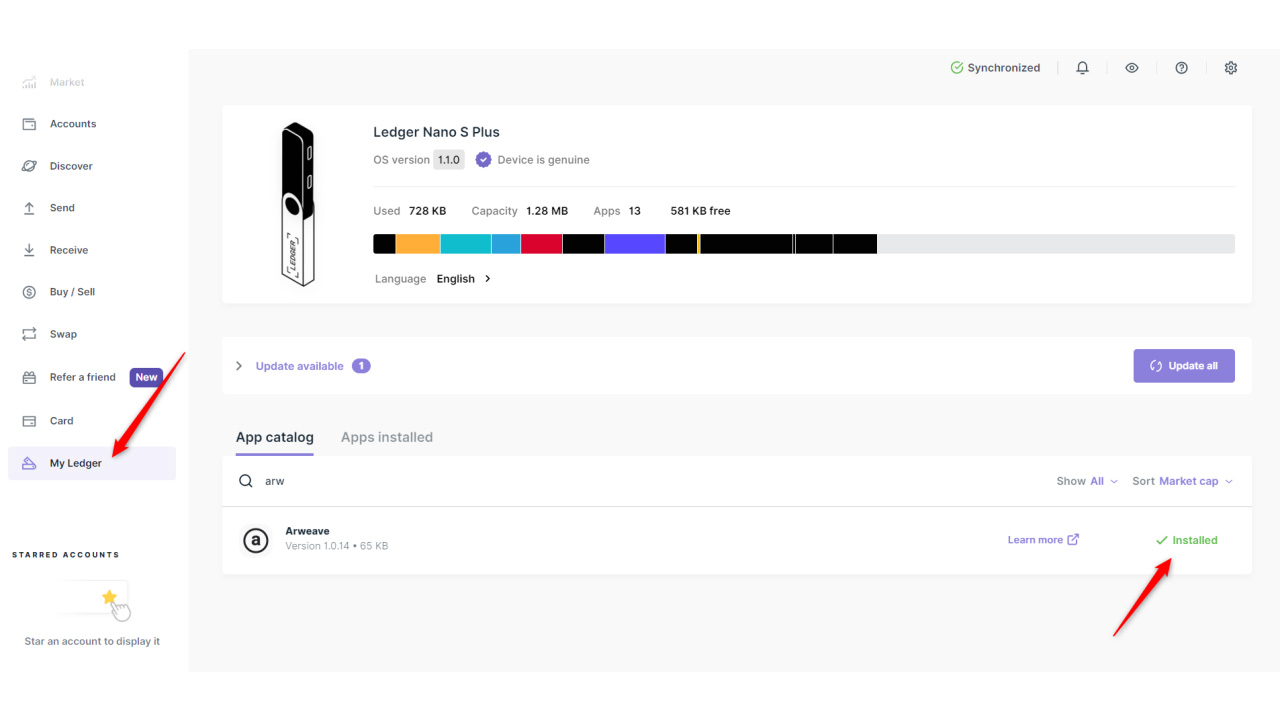Click the OS version "1.1.0" badge
This screenshot has height=720, width=1280.
pyautogui.click(x=449, y=160)
